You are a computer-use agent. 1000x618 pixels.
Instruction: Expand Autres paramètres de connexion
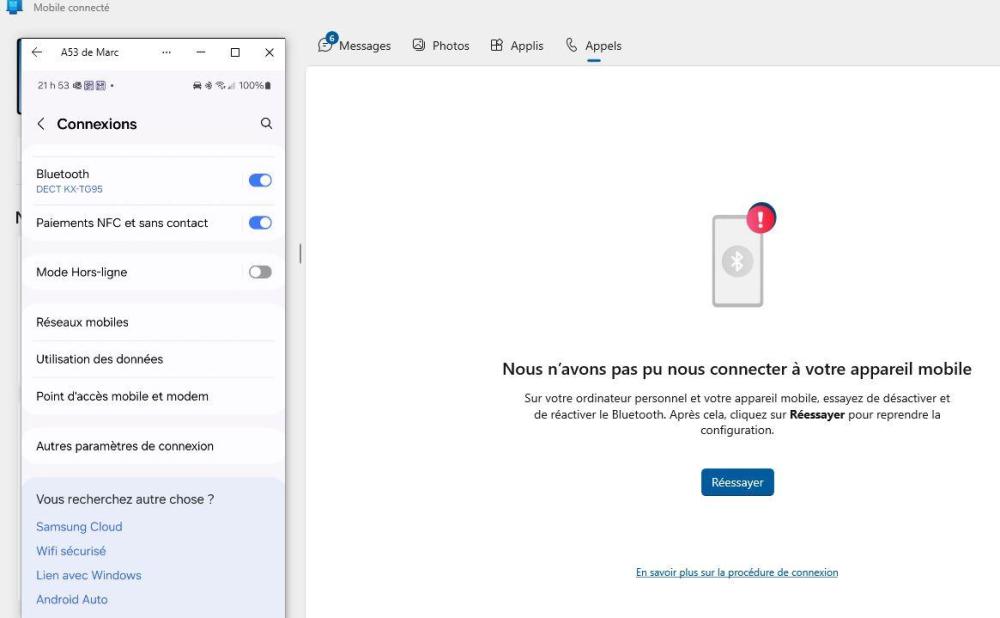coord(125,446)
